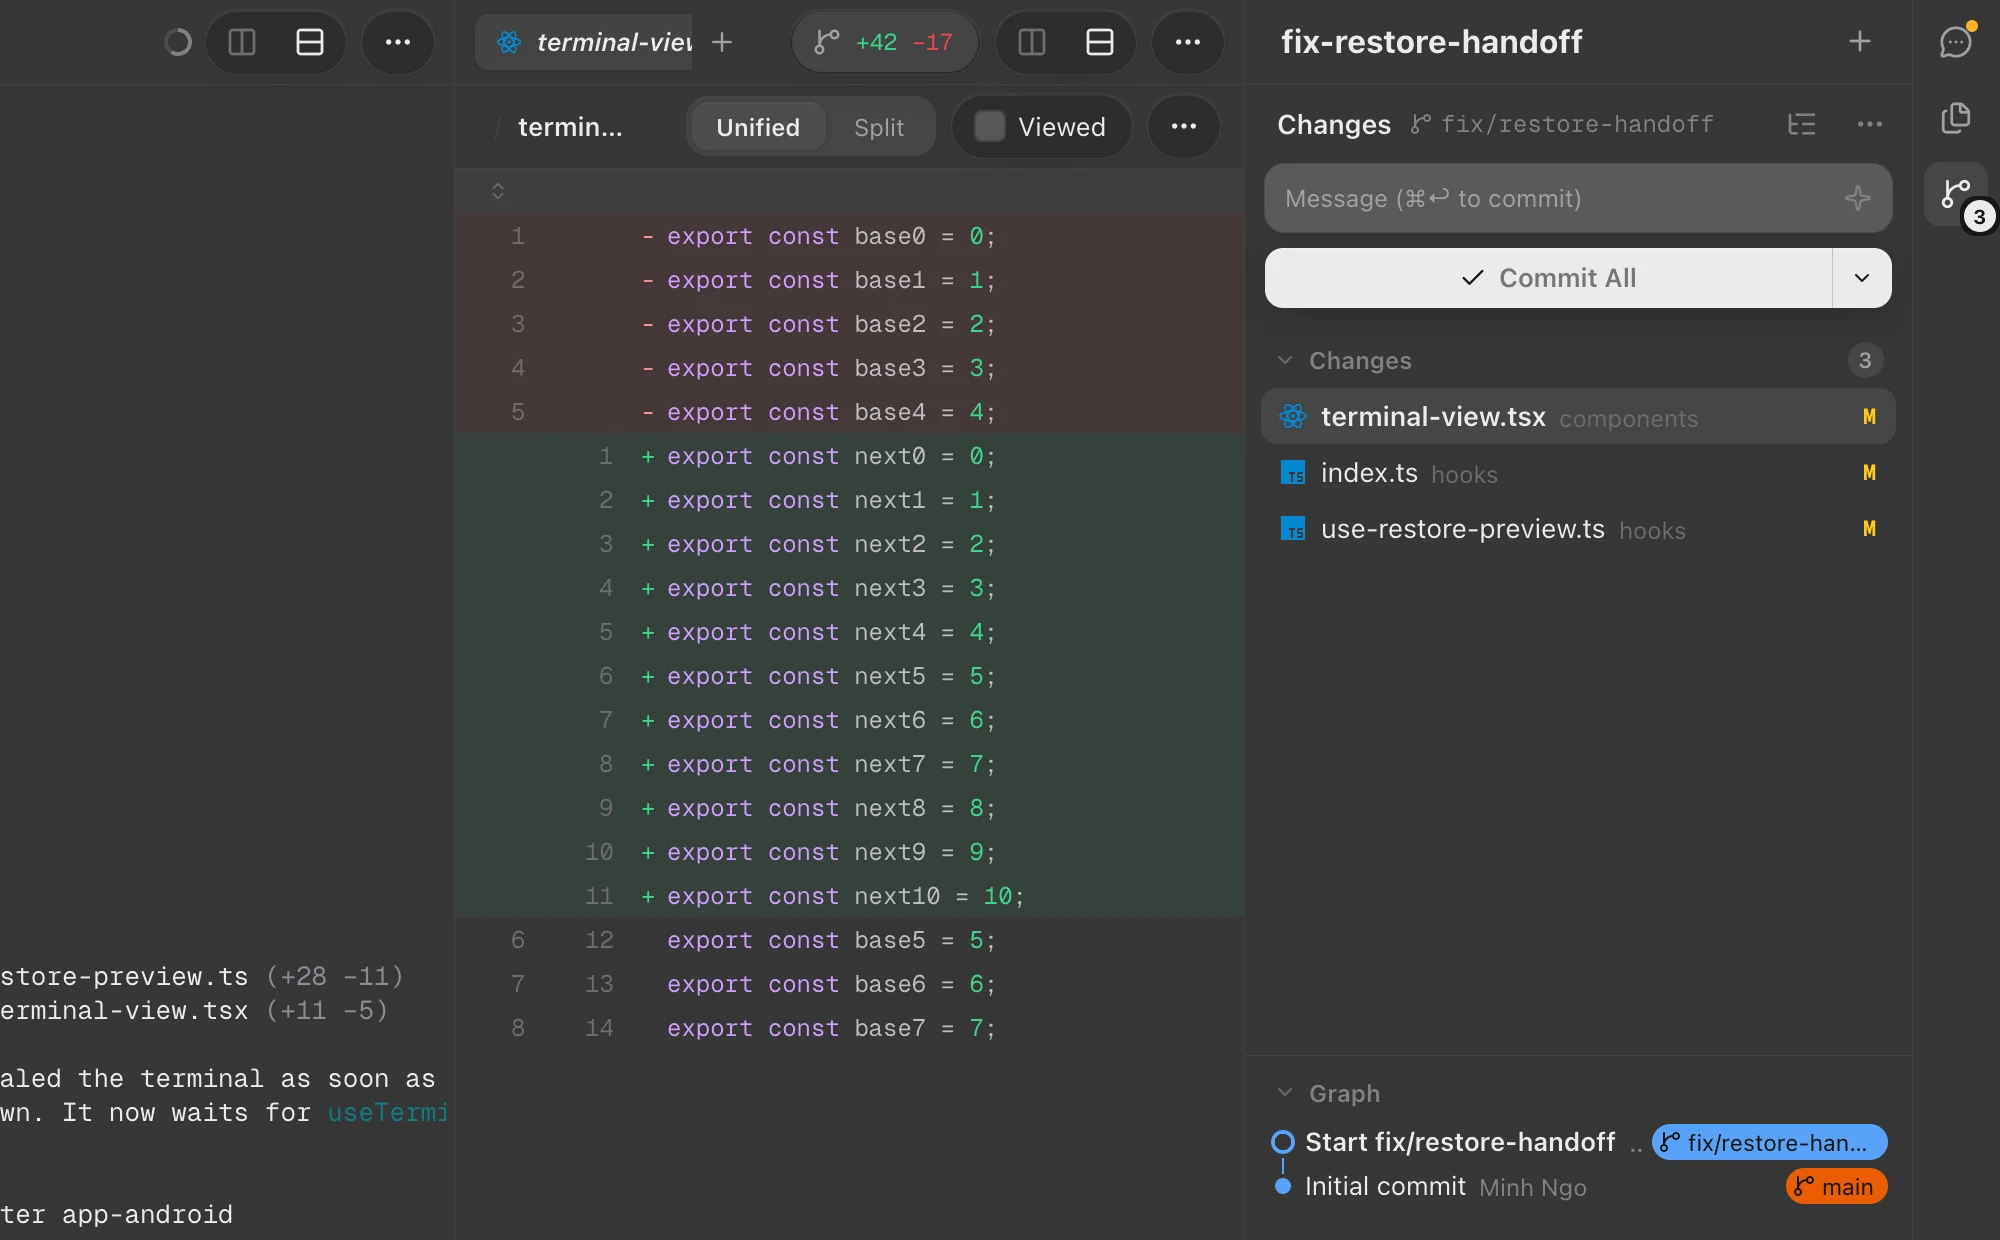Switch diff to Unified mode
2000x1240 pixels.
[x=758, y=127]
